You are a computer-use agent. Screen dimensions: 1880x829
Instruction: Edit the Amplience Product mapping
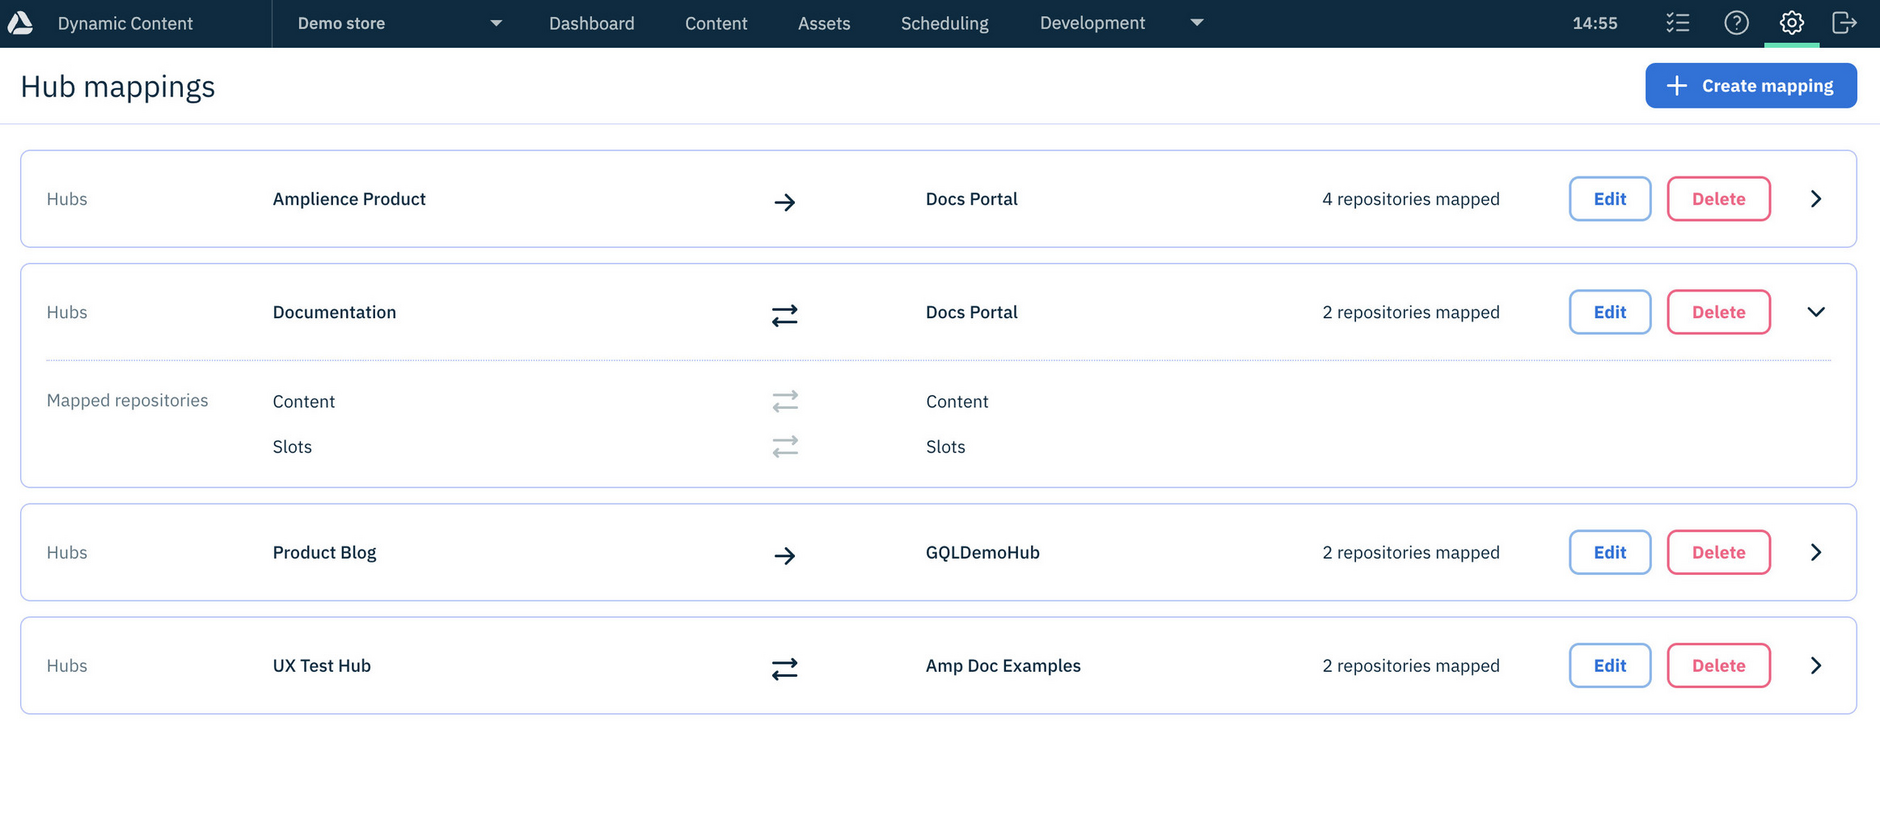pos(1610,199)
